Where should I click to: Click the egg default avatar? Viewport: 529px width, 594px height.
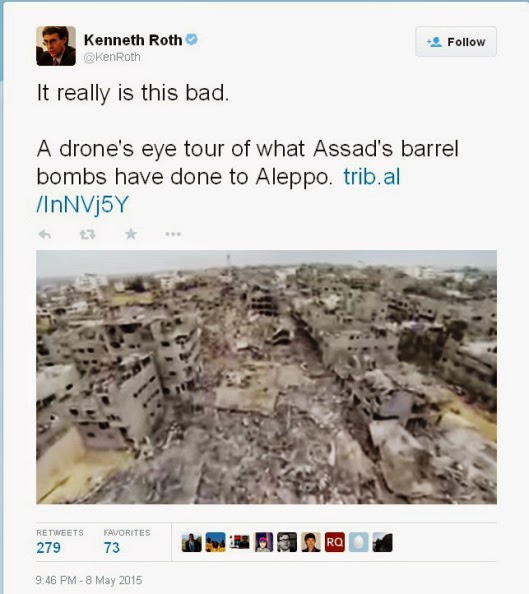coord(358,542)
